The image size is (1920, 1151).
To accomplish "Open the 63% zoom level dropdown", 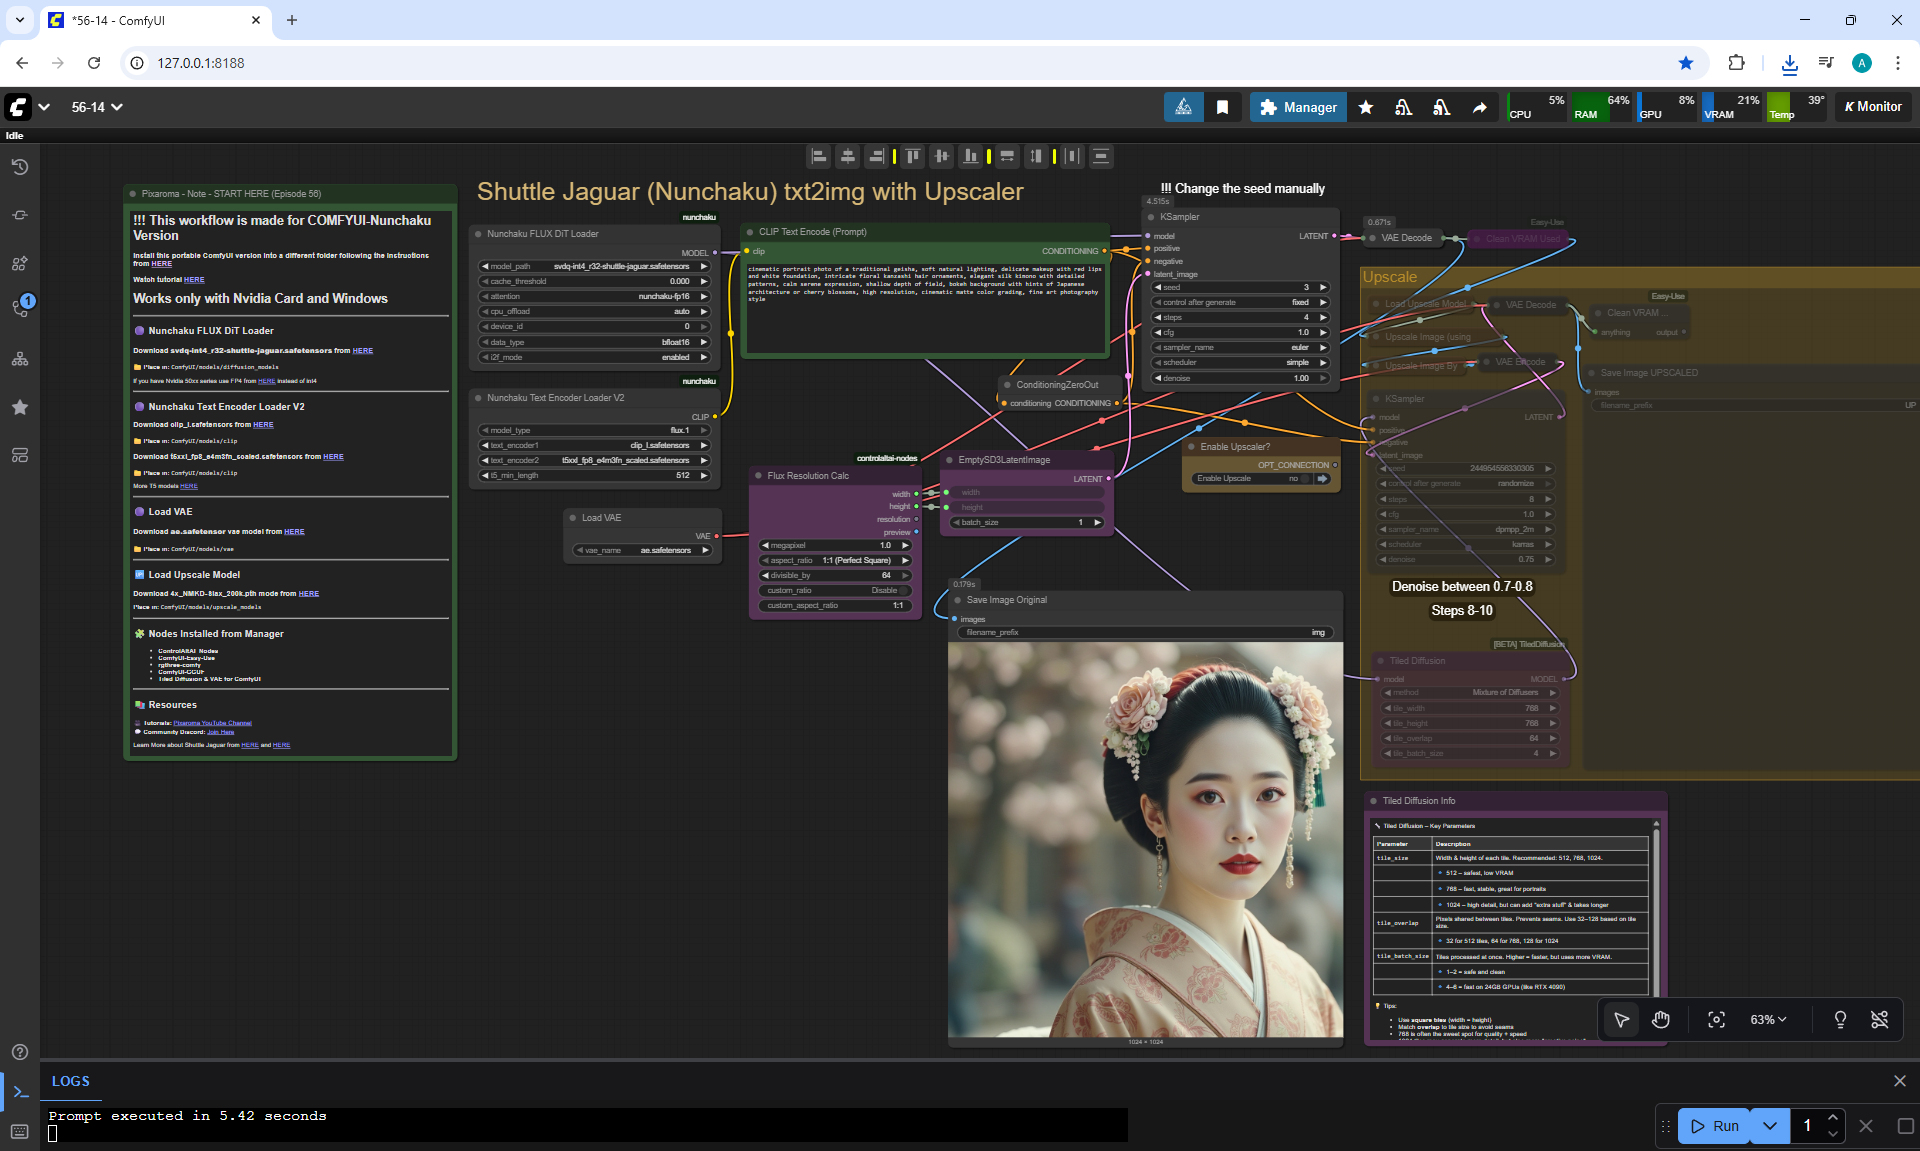I will click(1767, 1019).
